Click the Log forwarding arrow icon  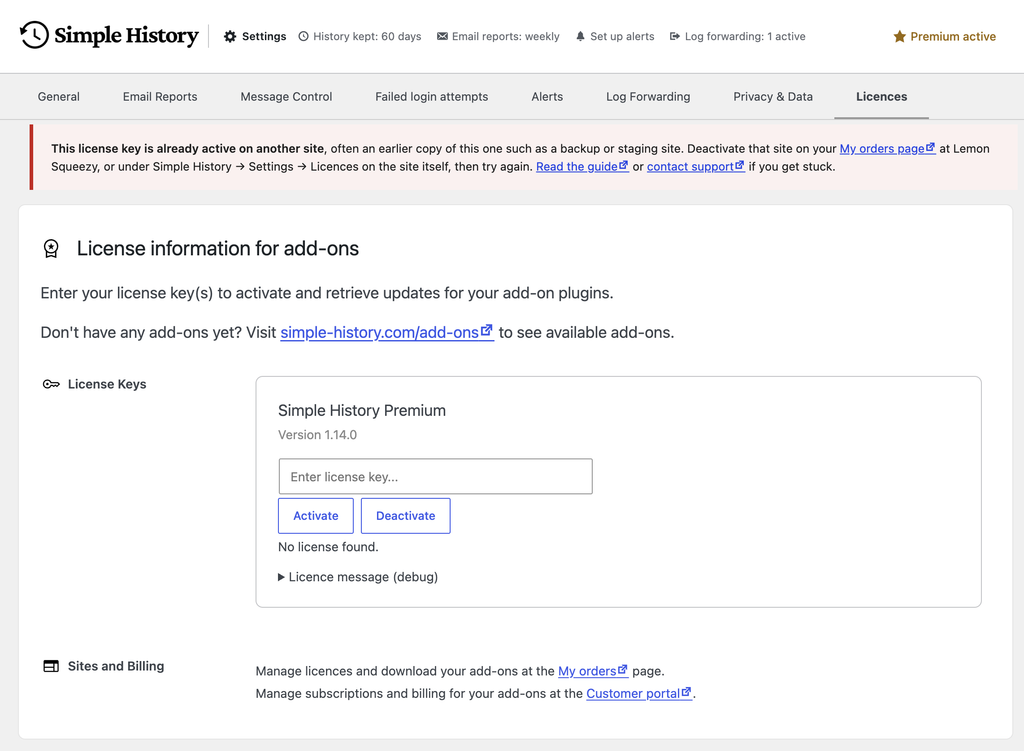point(675,37)
